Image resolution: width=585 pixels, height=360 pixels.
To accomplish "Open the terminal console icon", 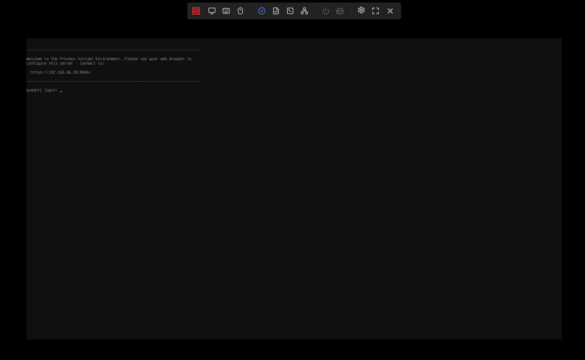I will (x=290, y=11).
